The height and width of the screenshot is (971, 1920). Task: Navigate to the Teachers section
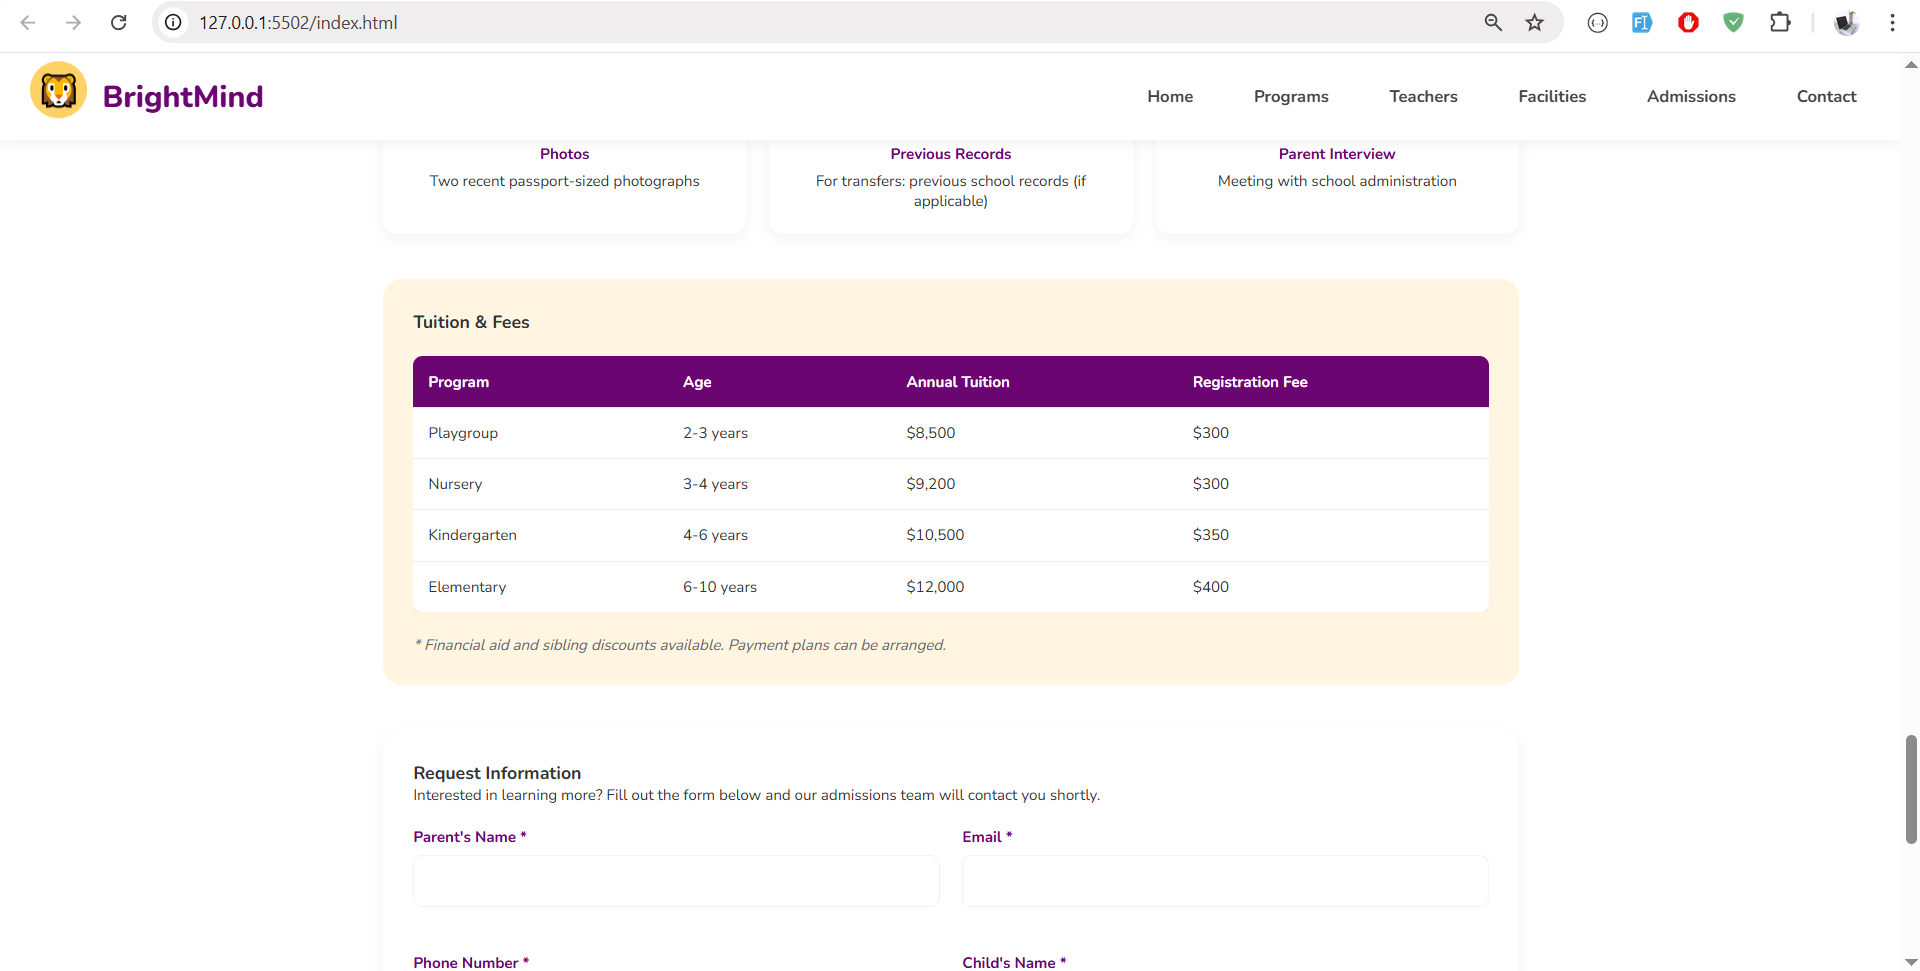pyautogui.click(x=1423, y=96)
